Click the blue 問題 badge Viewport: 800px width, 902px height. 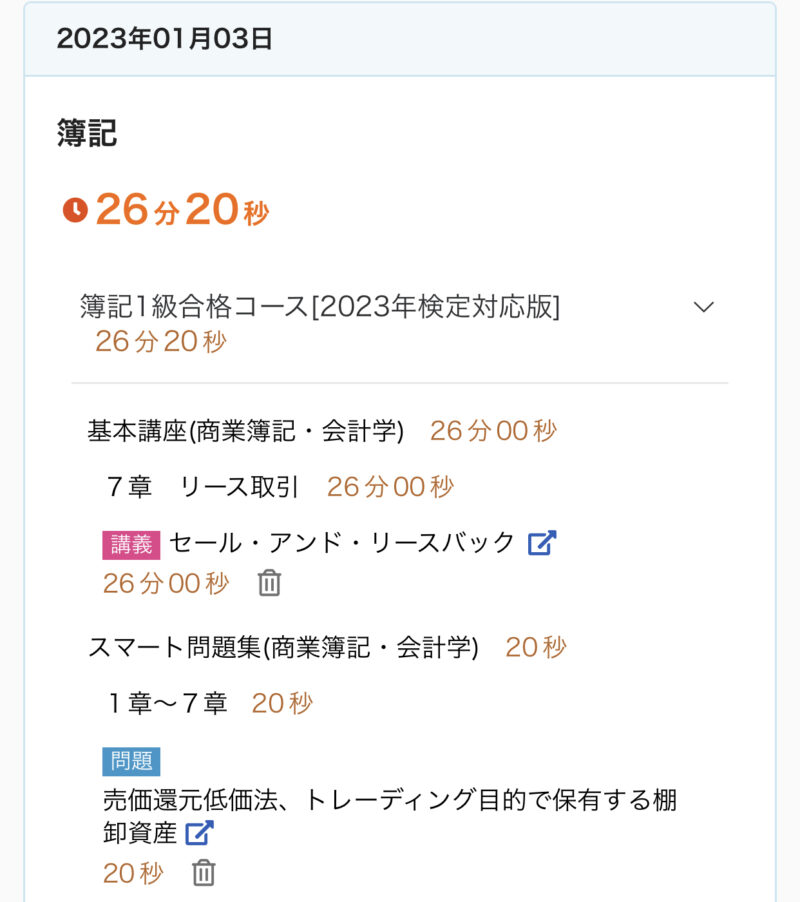pos(131,761)
